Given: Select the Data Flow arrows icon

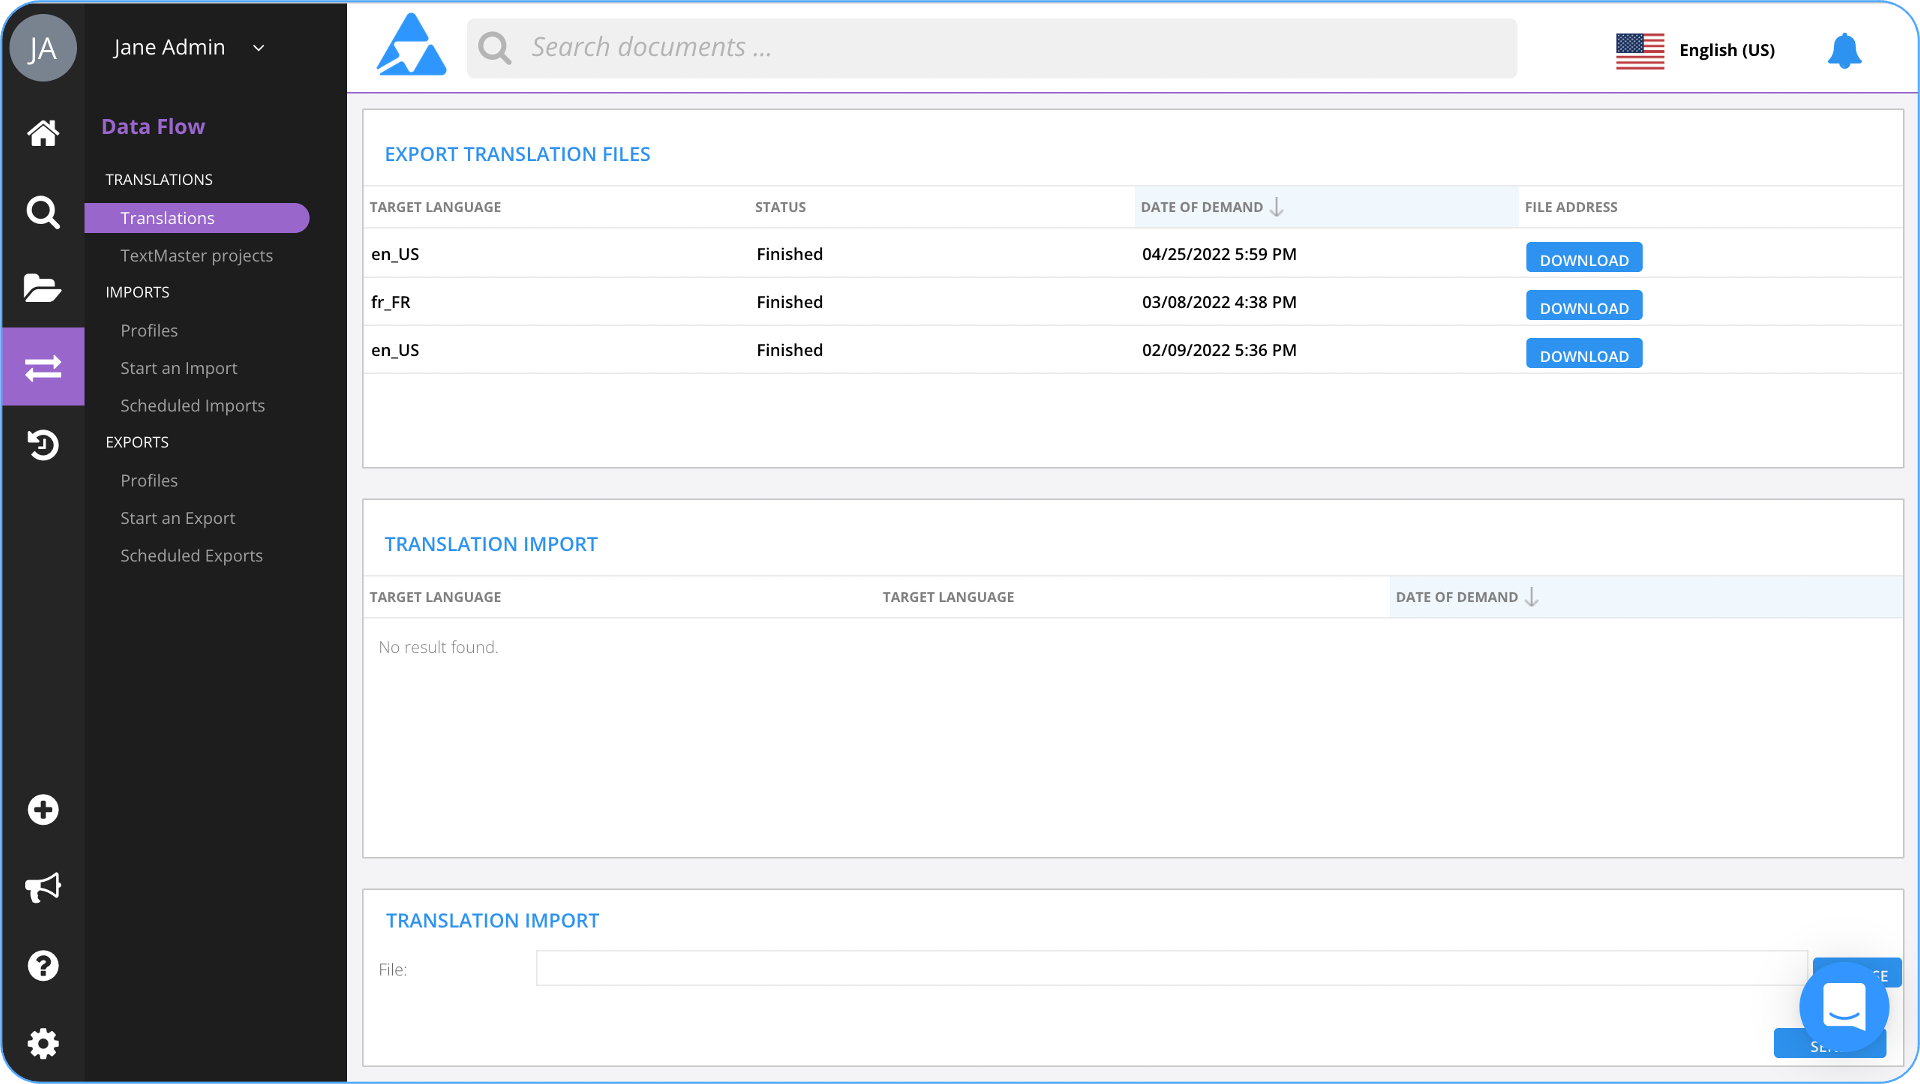Looking at the screenshot, I should 43,367.
